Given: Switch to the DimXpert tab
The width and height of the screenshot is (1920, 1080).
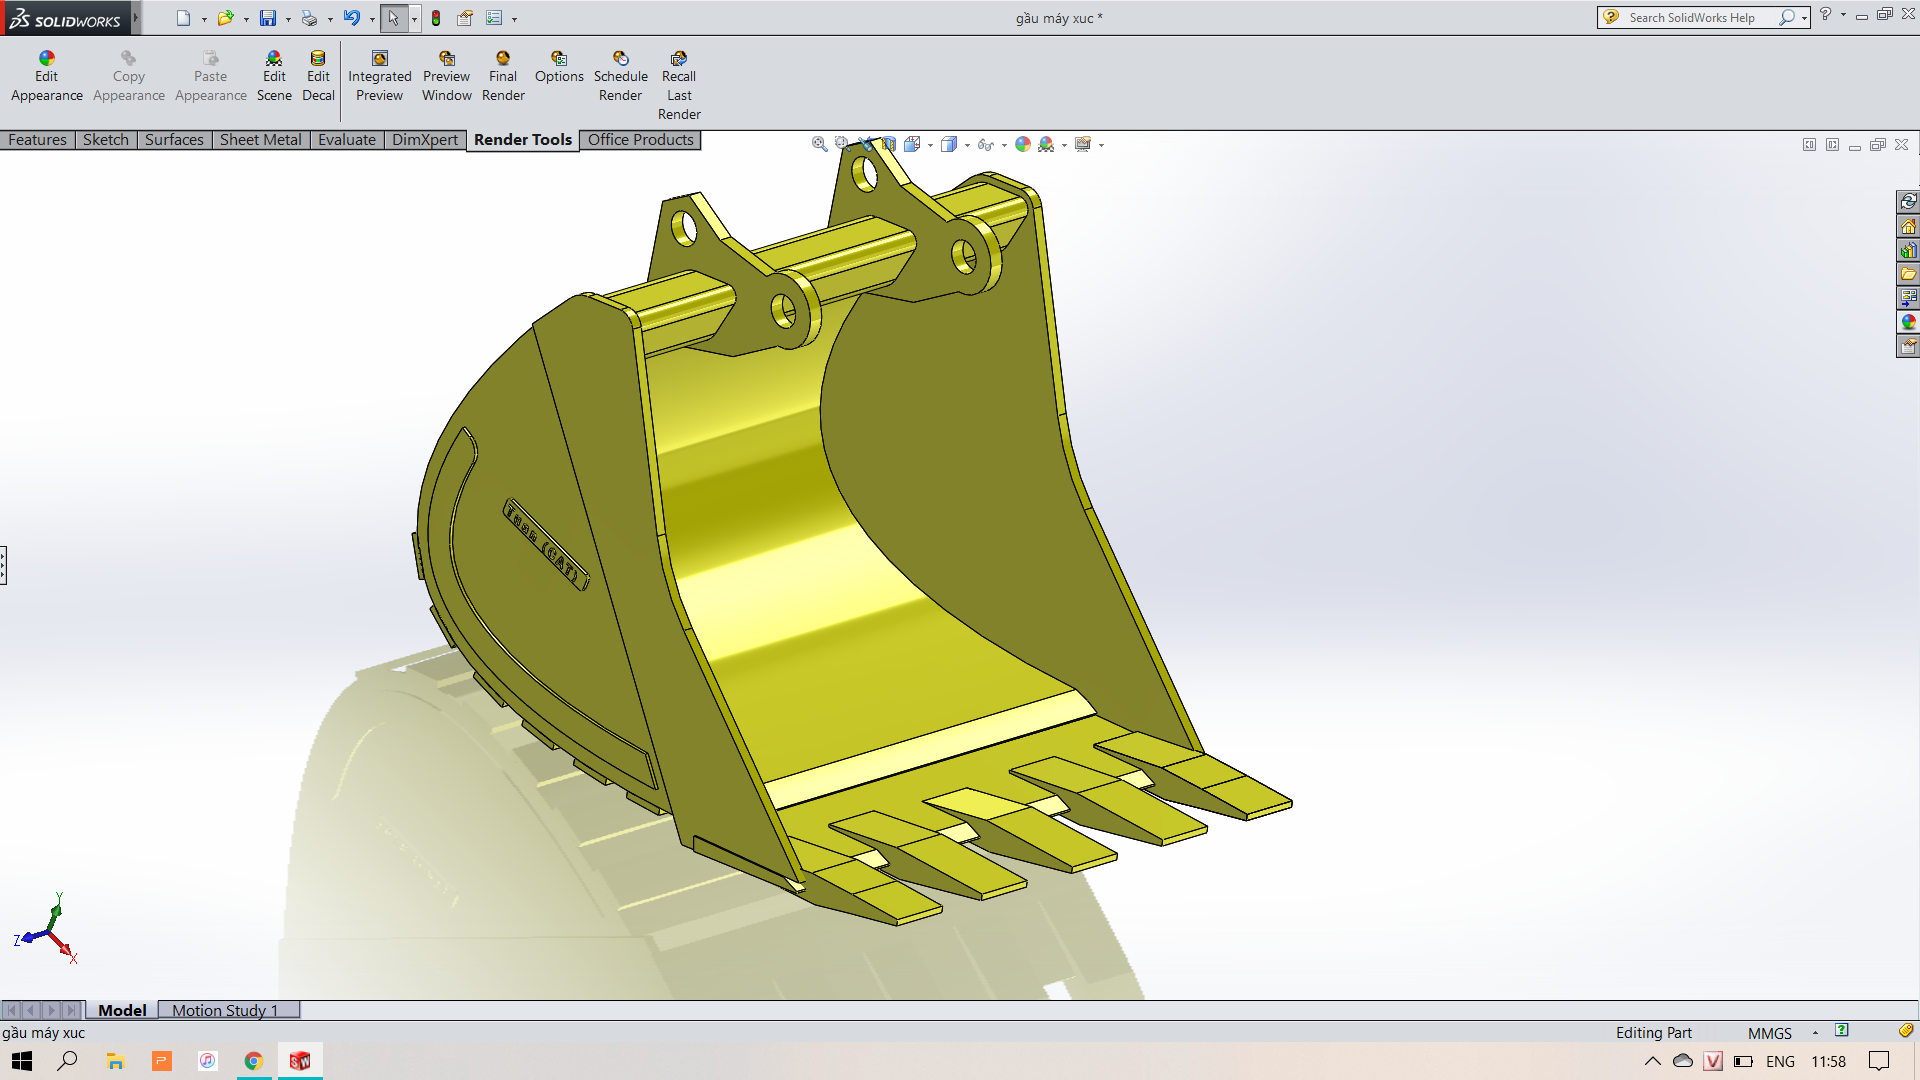Looking at the screenshot, I should pyautogui.click(x=425, y=140).
